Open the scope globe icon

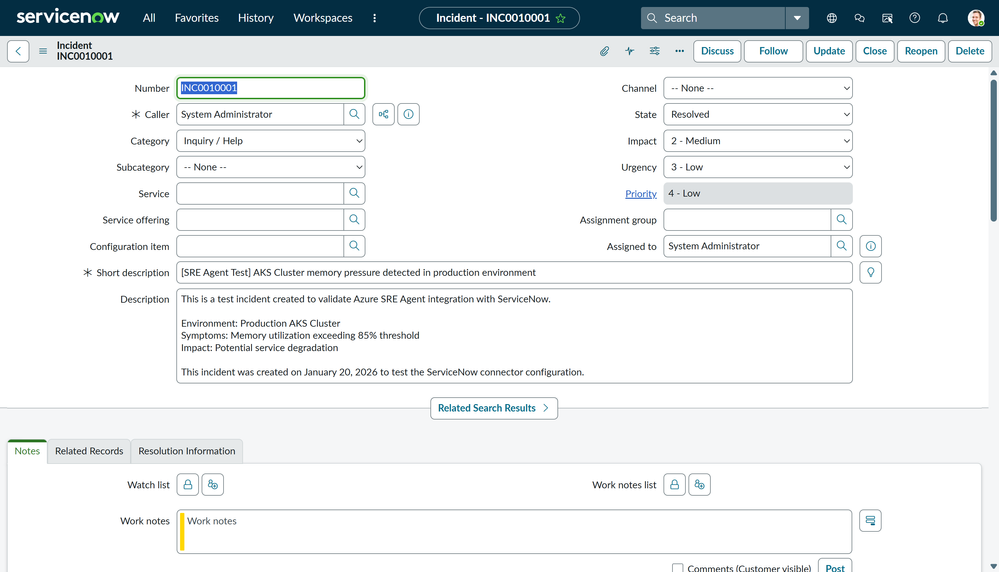click(x=831, y=18)
